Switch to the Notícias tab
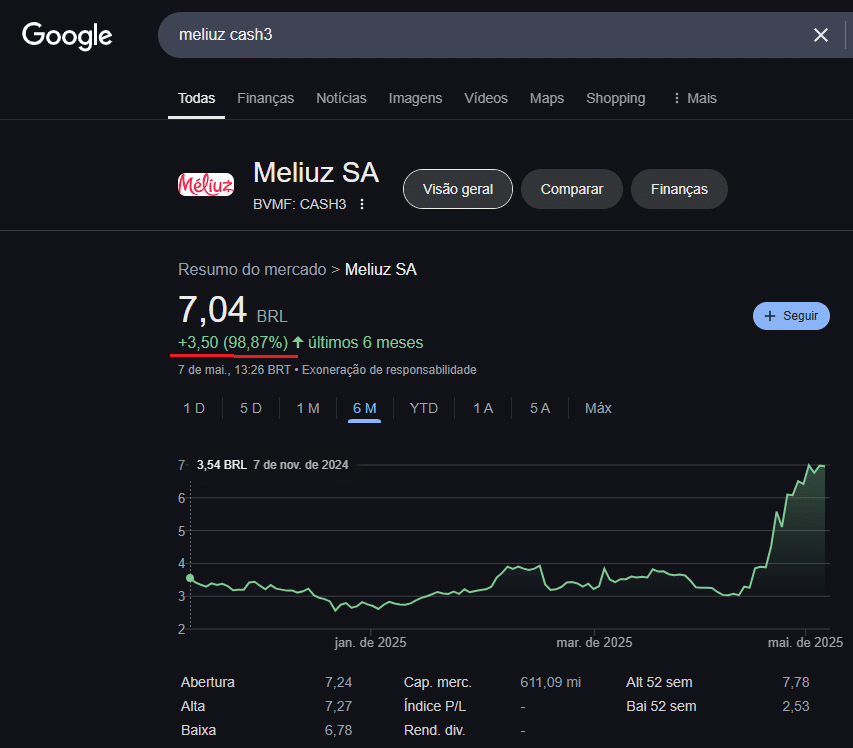Viewport: 853px width, 748px height. [341, 98]
